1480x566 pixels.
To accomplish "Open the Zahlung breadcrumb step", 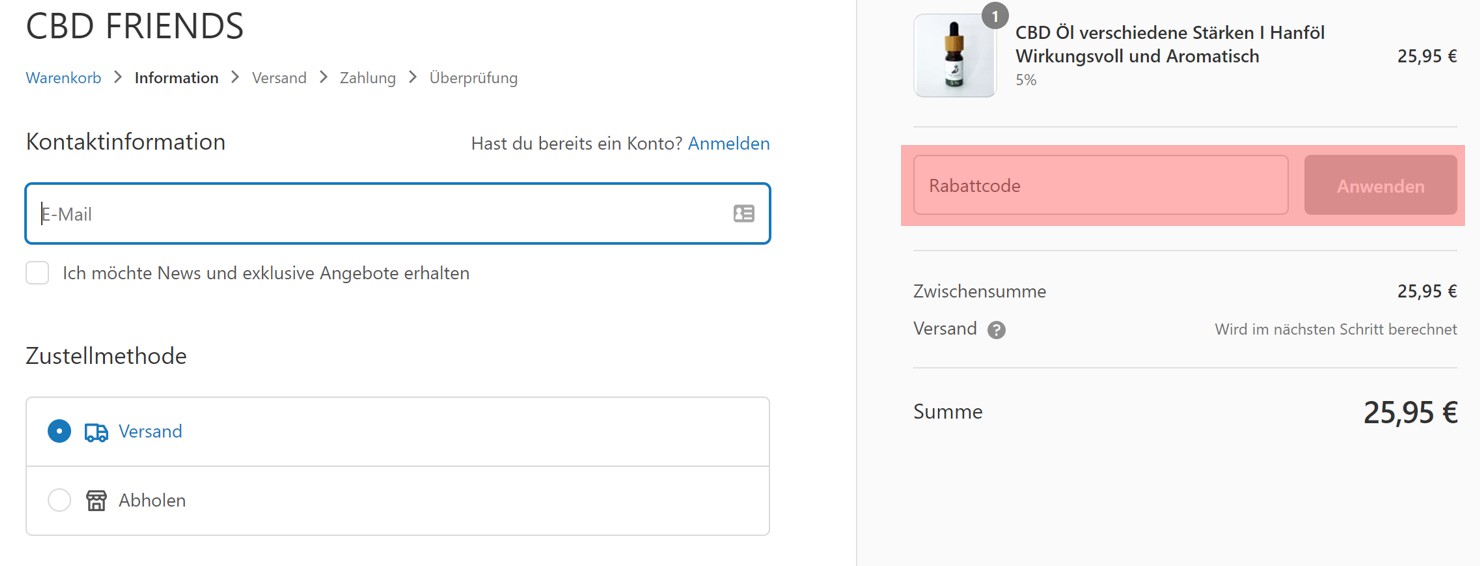I will (x=367, y=78).
